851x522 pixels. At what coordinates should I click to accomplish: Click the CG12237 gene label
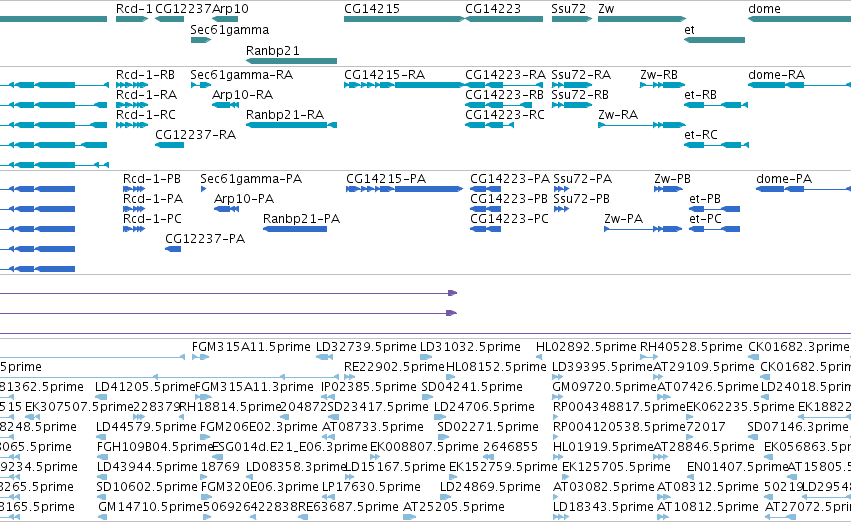[x=183, y=9]
